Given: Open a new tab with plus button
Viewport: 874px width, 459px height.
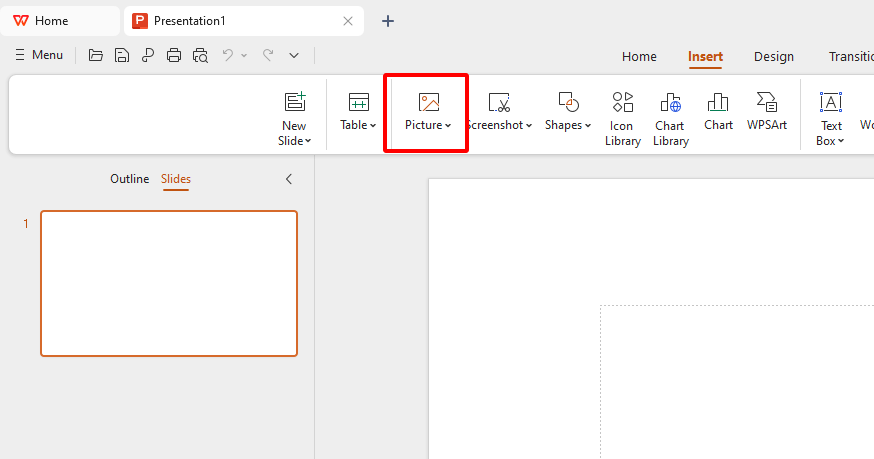Looking at the screenshot, I should 387,21.
